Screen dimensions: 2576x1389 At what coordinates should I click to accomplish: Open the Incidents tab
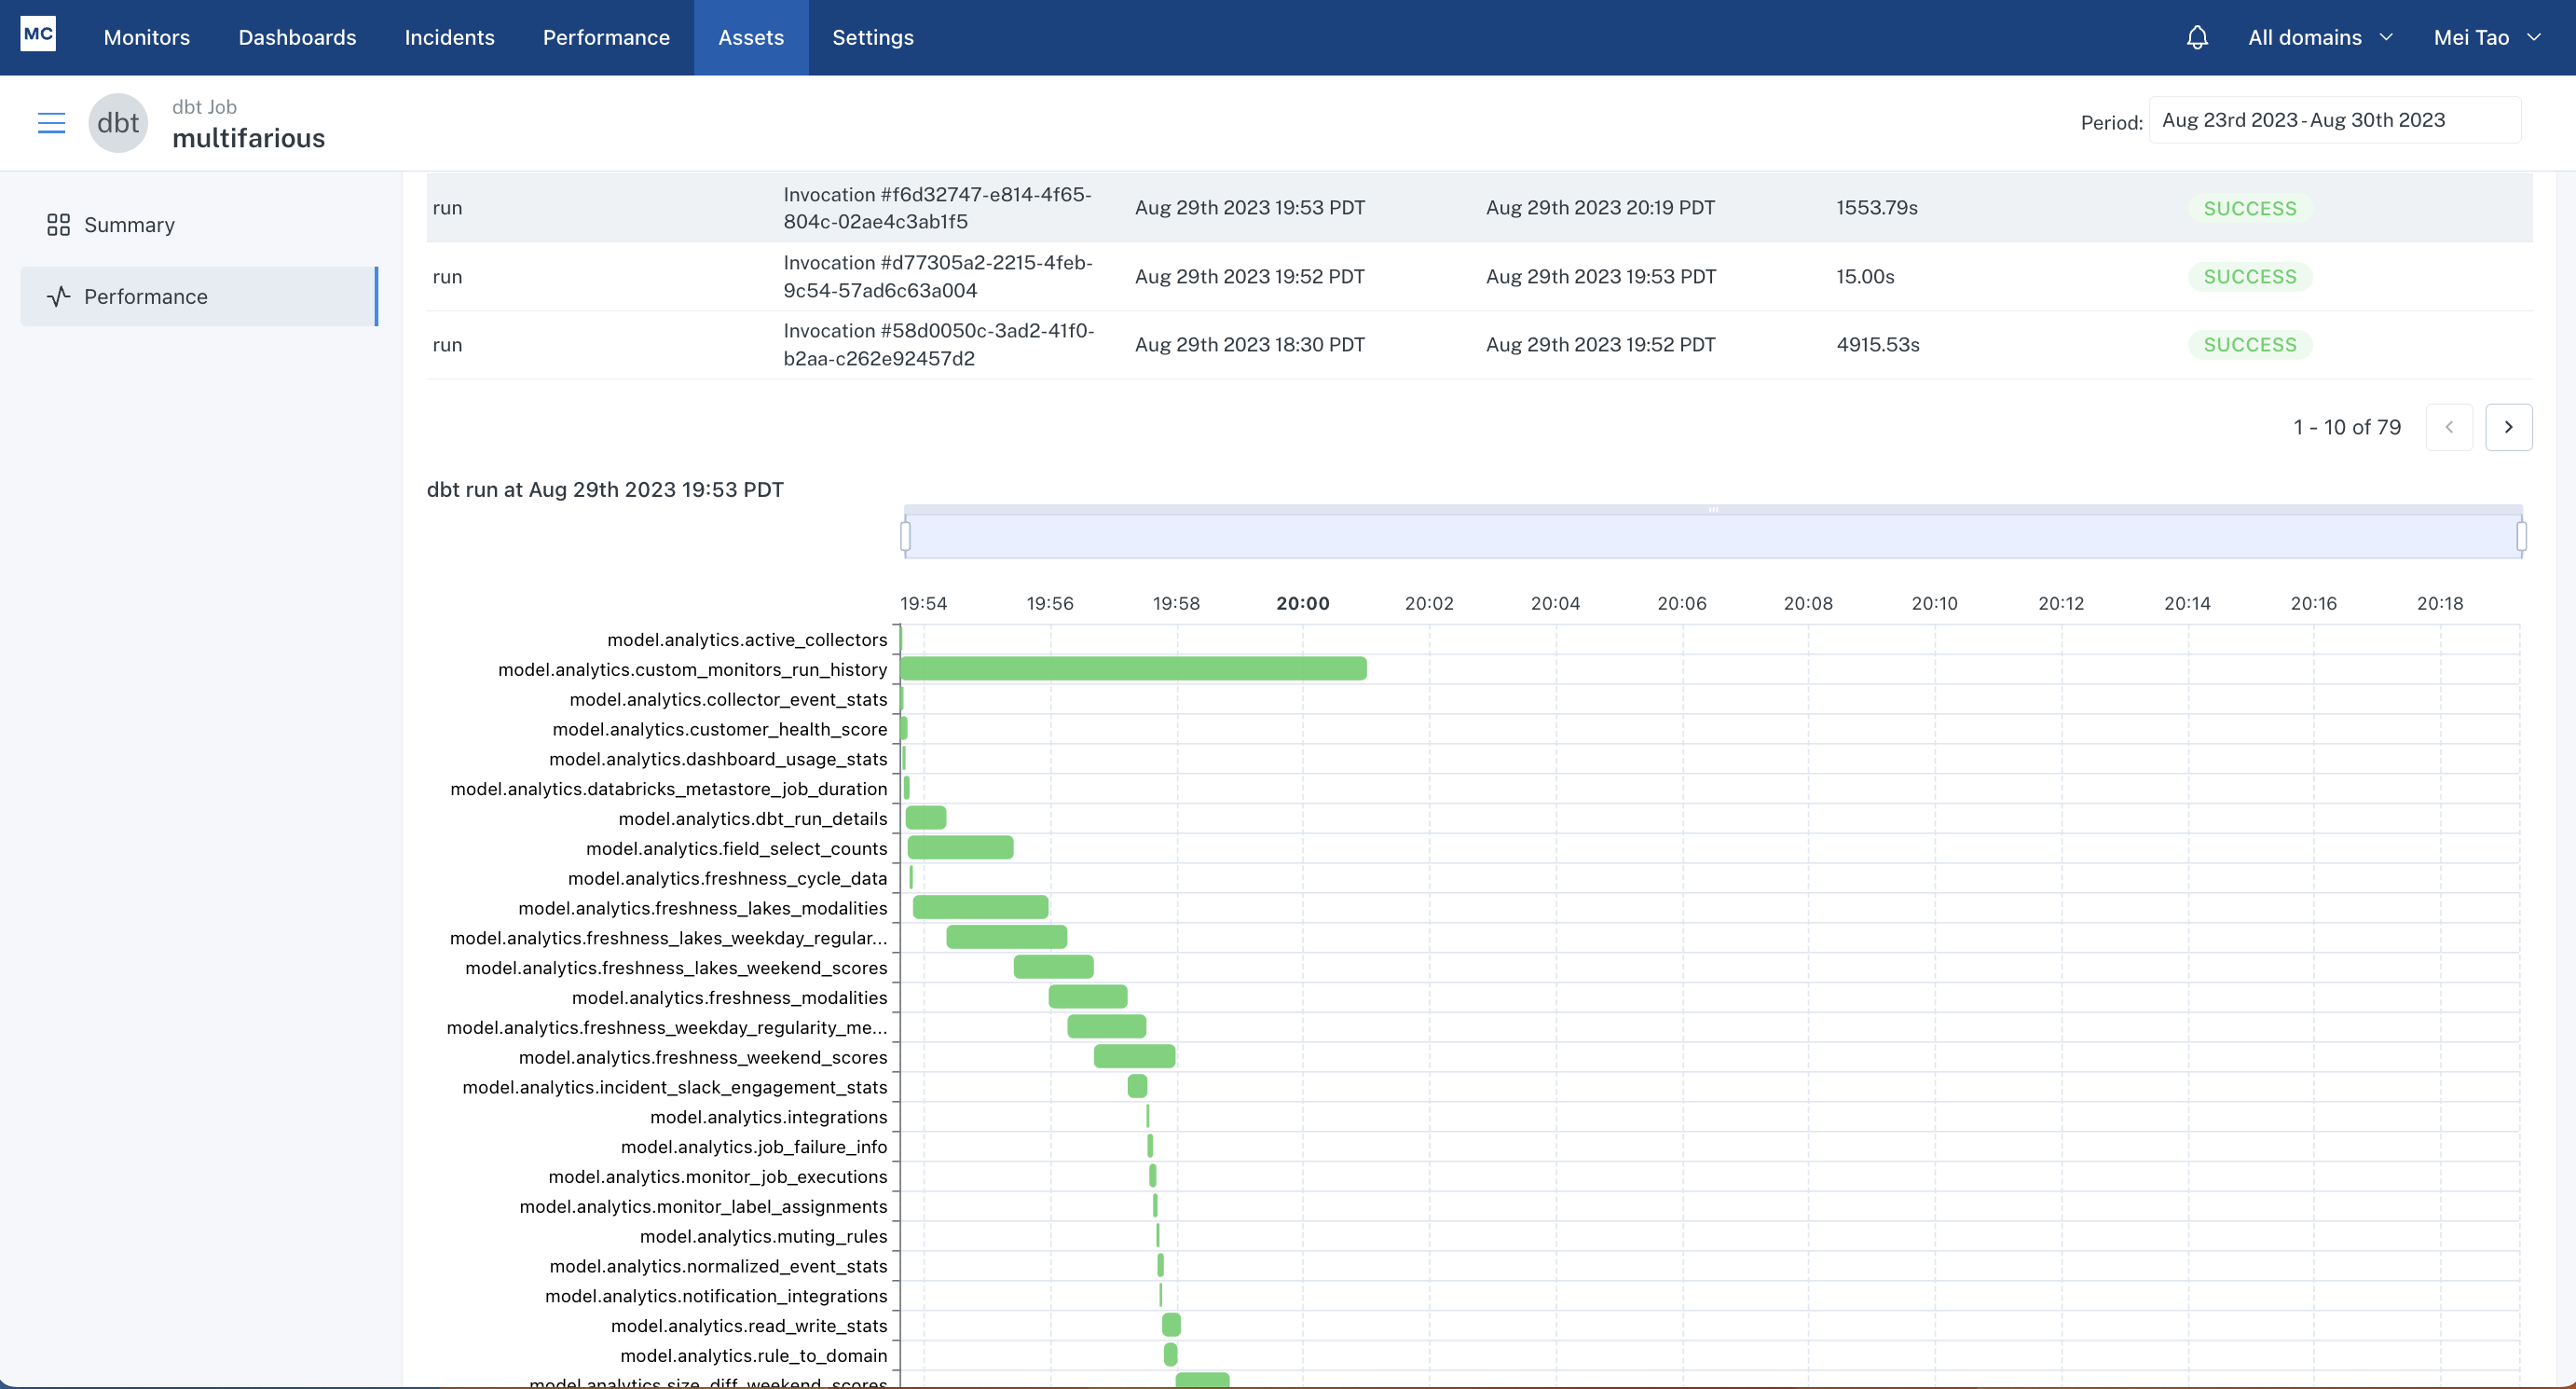449,38
